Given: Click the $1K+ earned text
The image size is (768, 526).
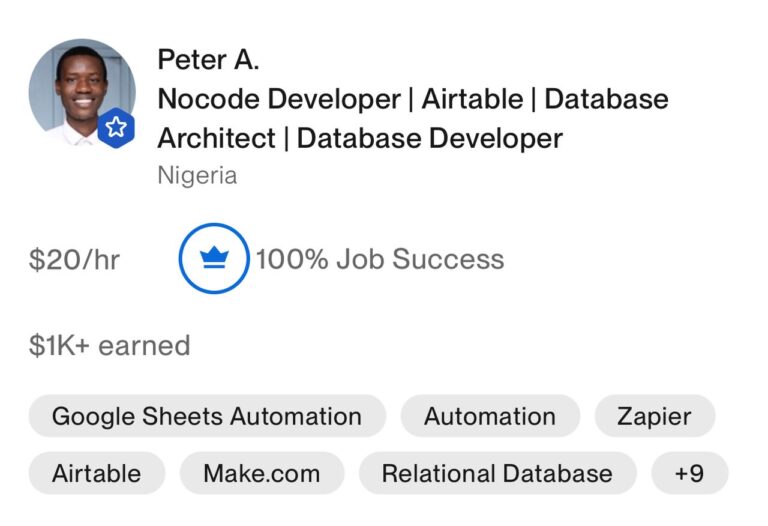Looking at the screenshot, I should coord(110,345).
